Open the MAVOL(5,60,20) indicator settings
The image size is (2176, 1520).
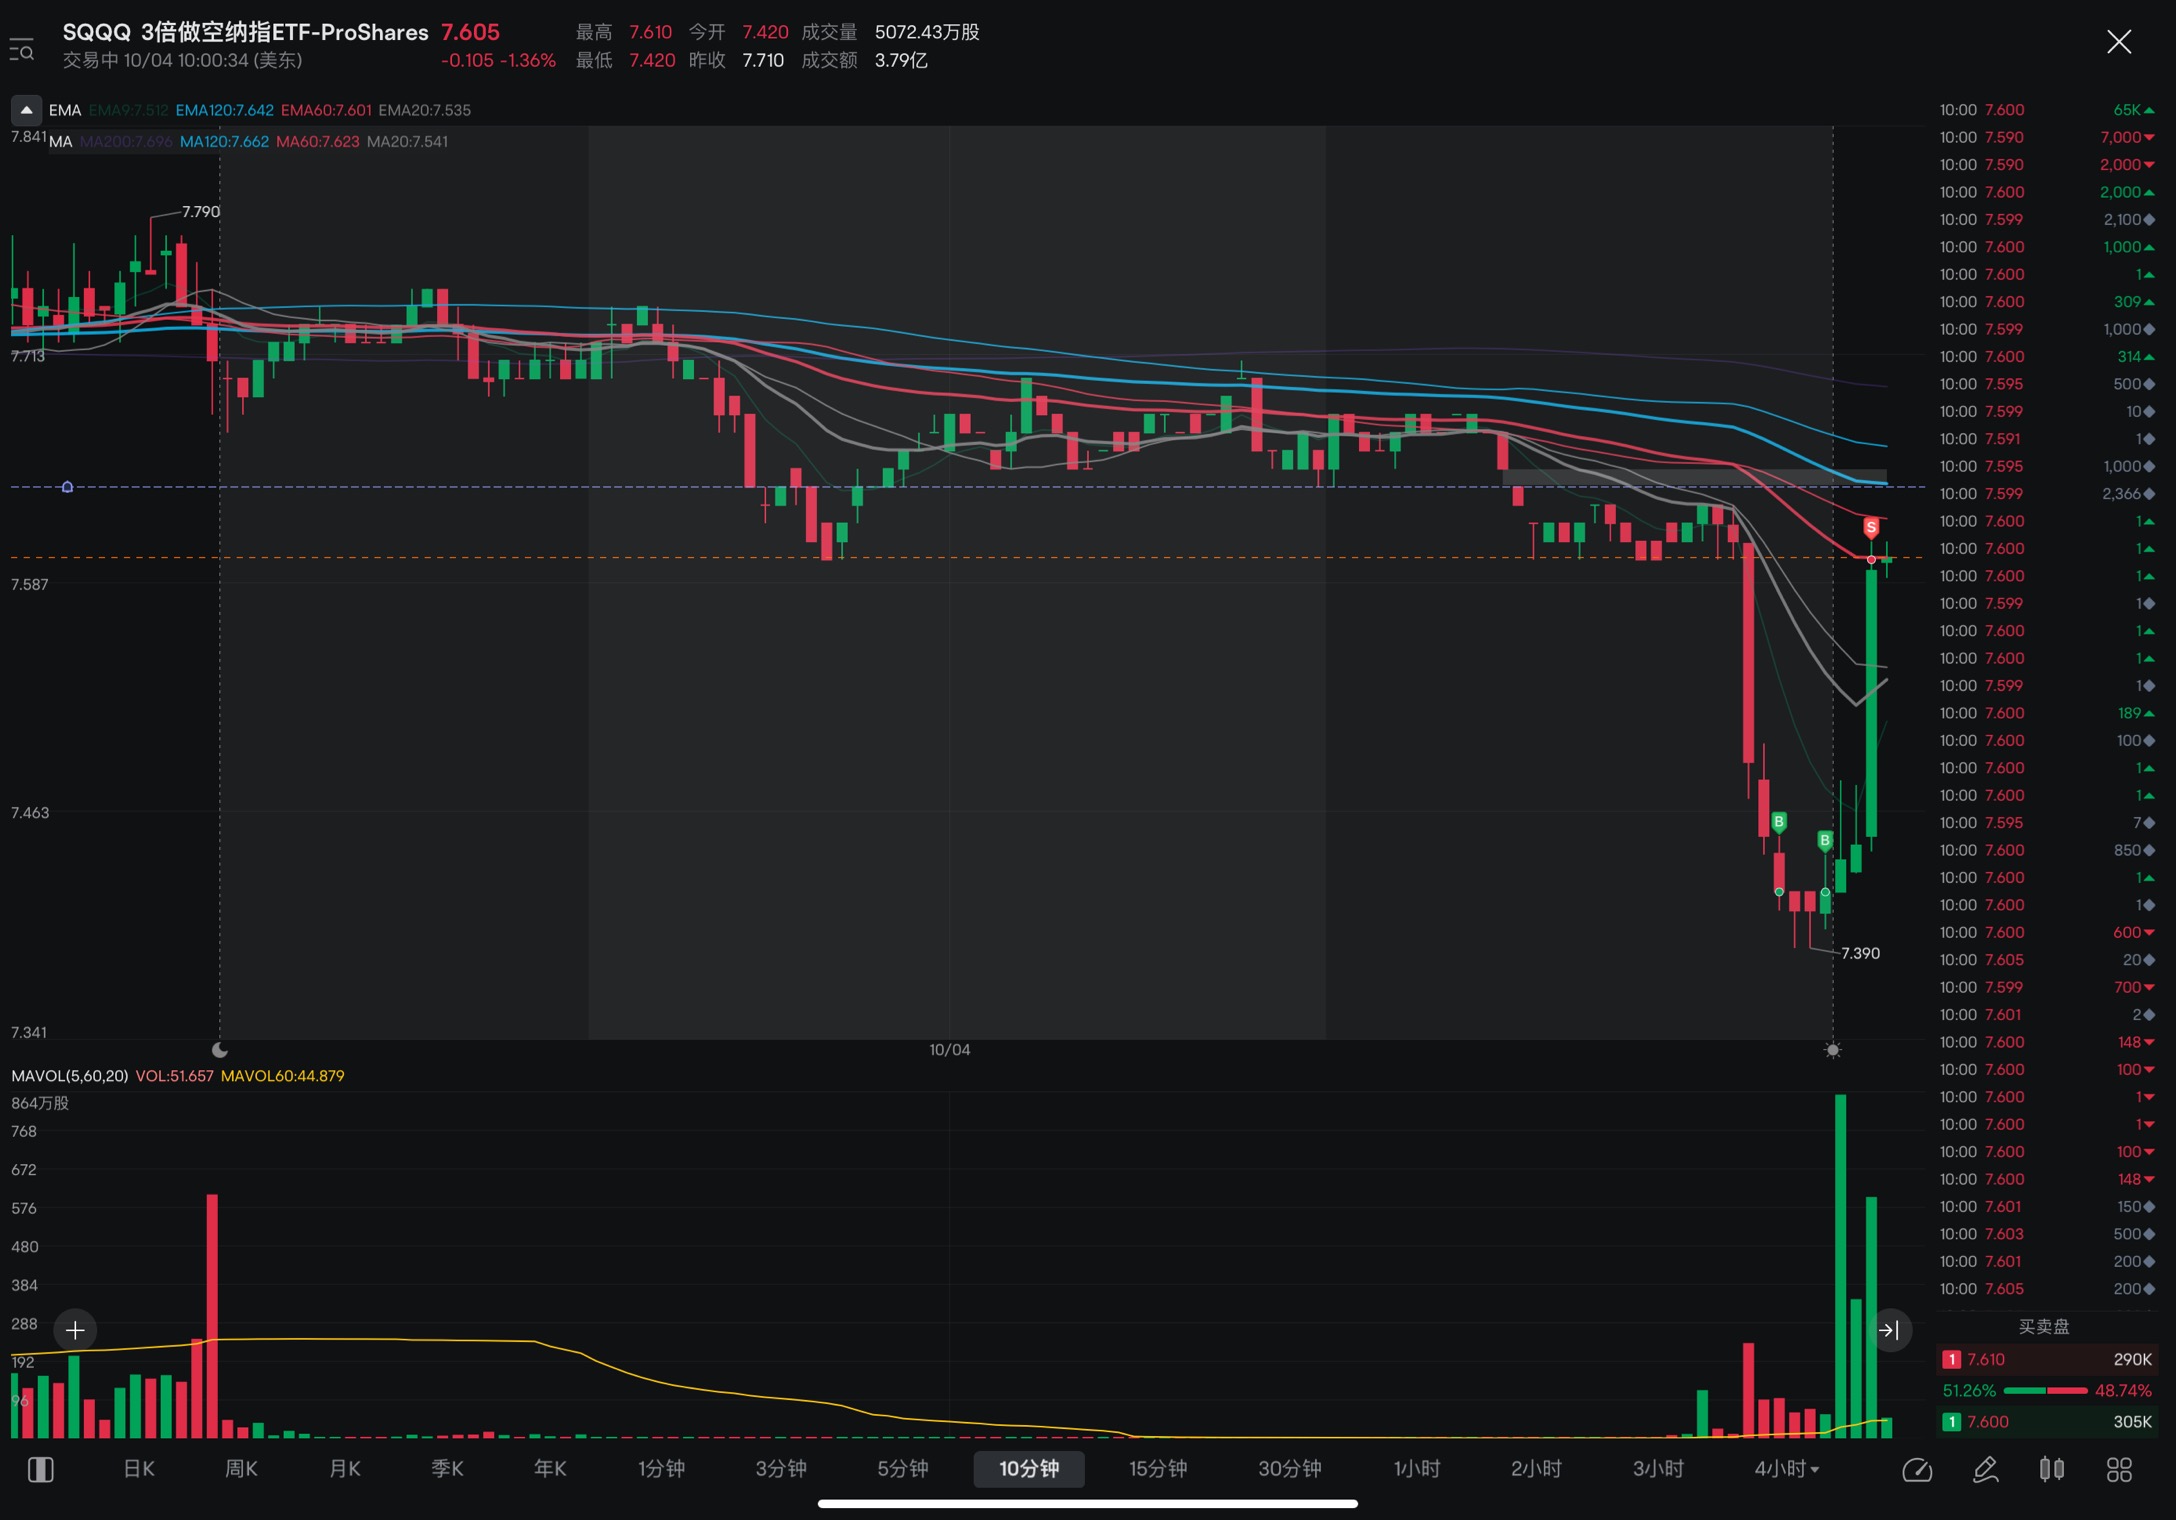(x=69, y=1076)
